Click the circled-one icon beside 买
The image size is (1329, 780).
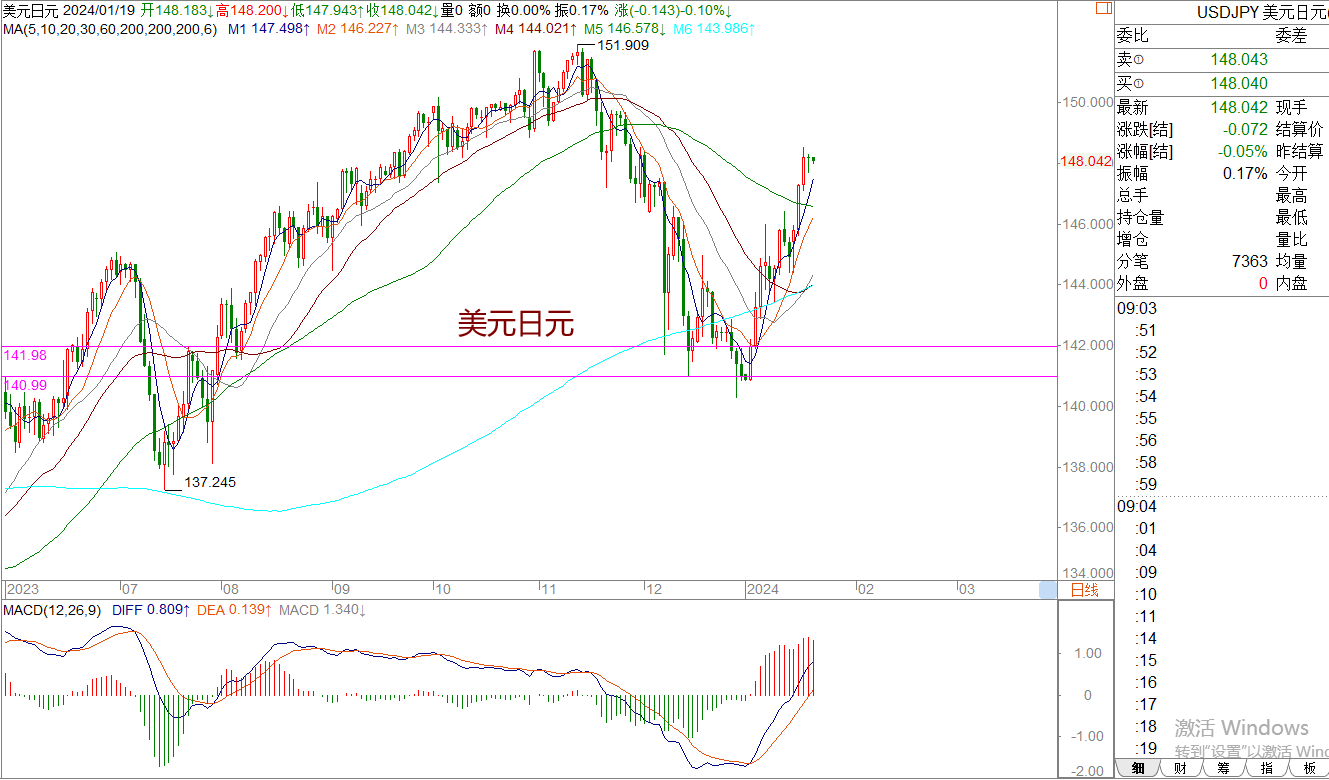[x=1139, y=84]
